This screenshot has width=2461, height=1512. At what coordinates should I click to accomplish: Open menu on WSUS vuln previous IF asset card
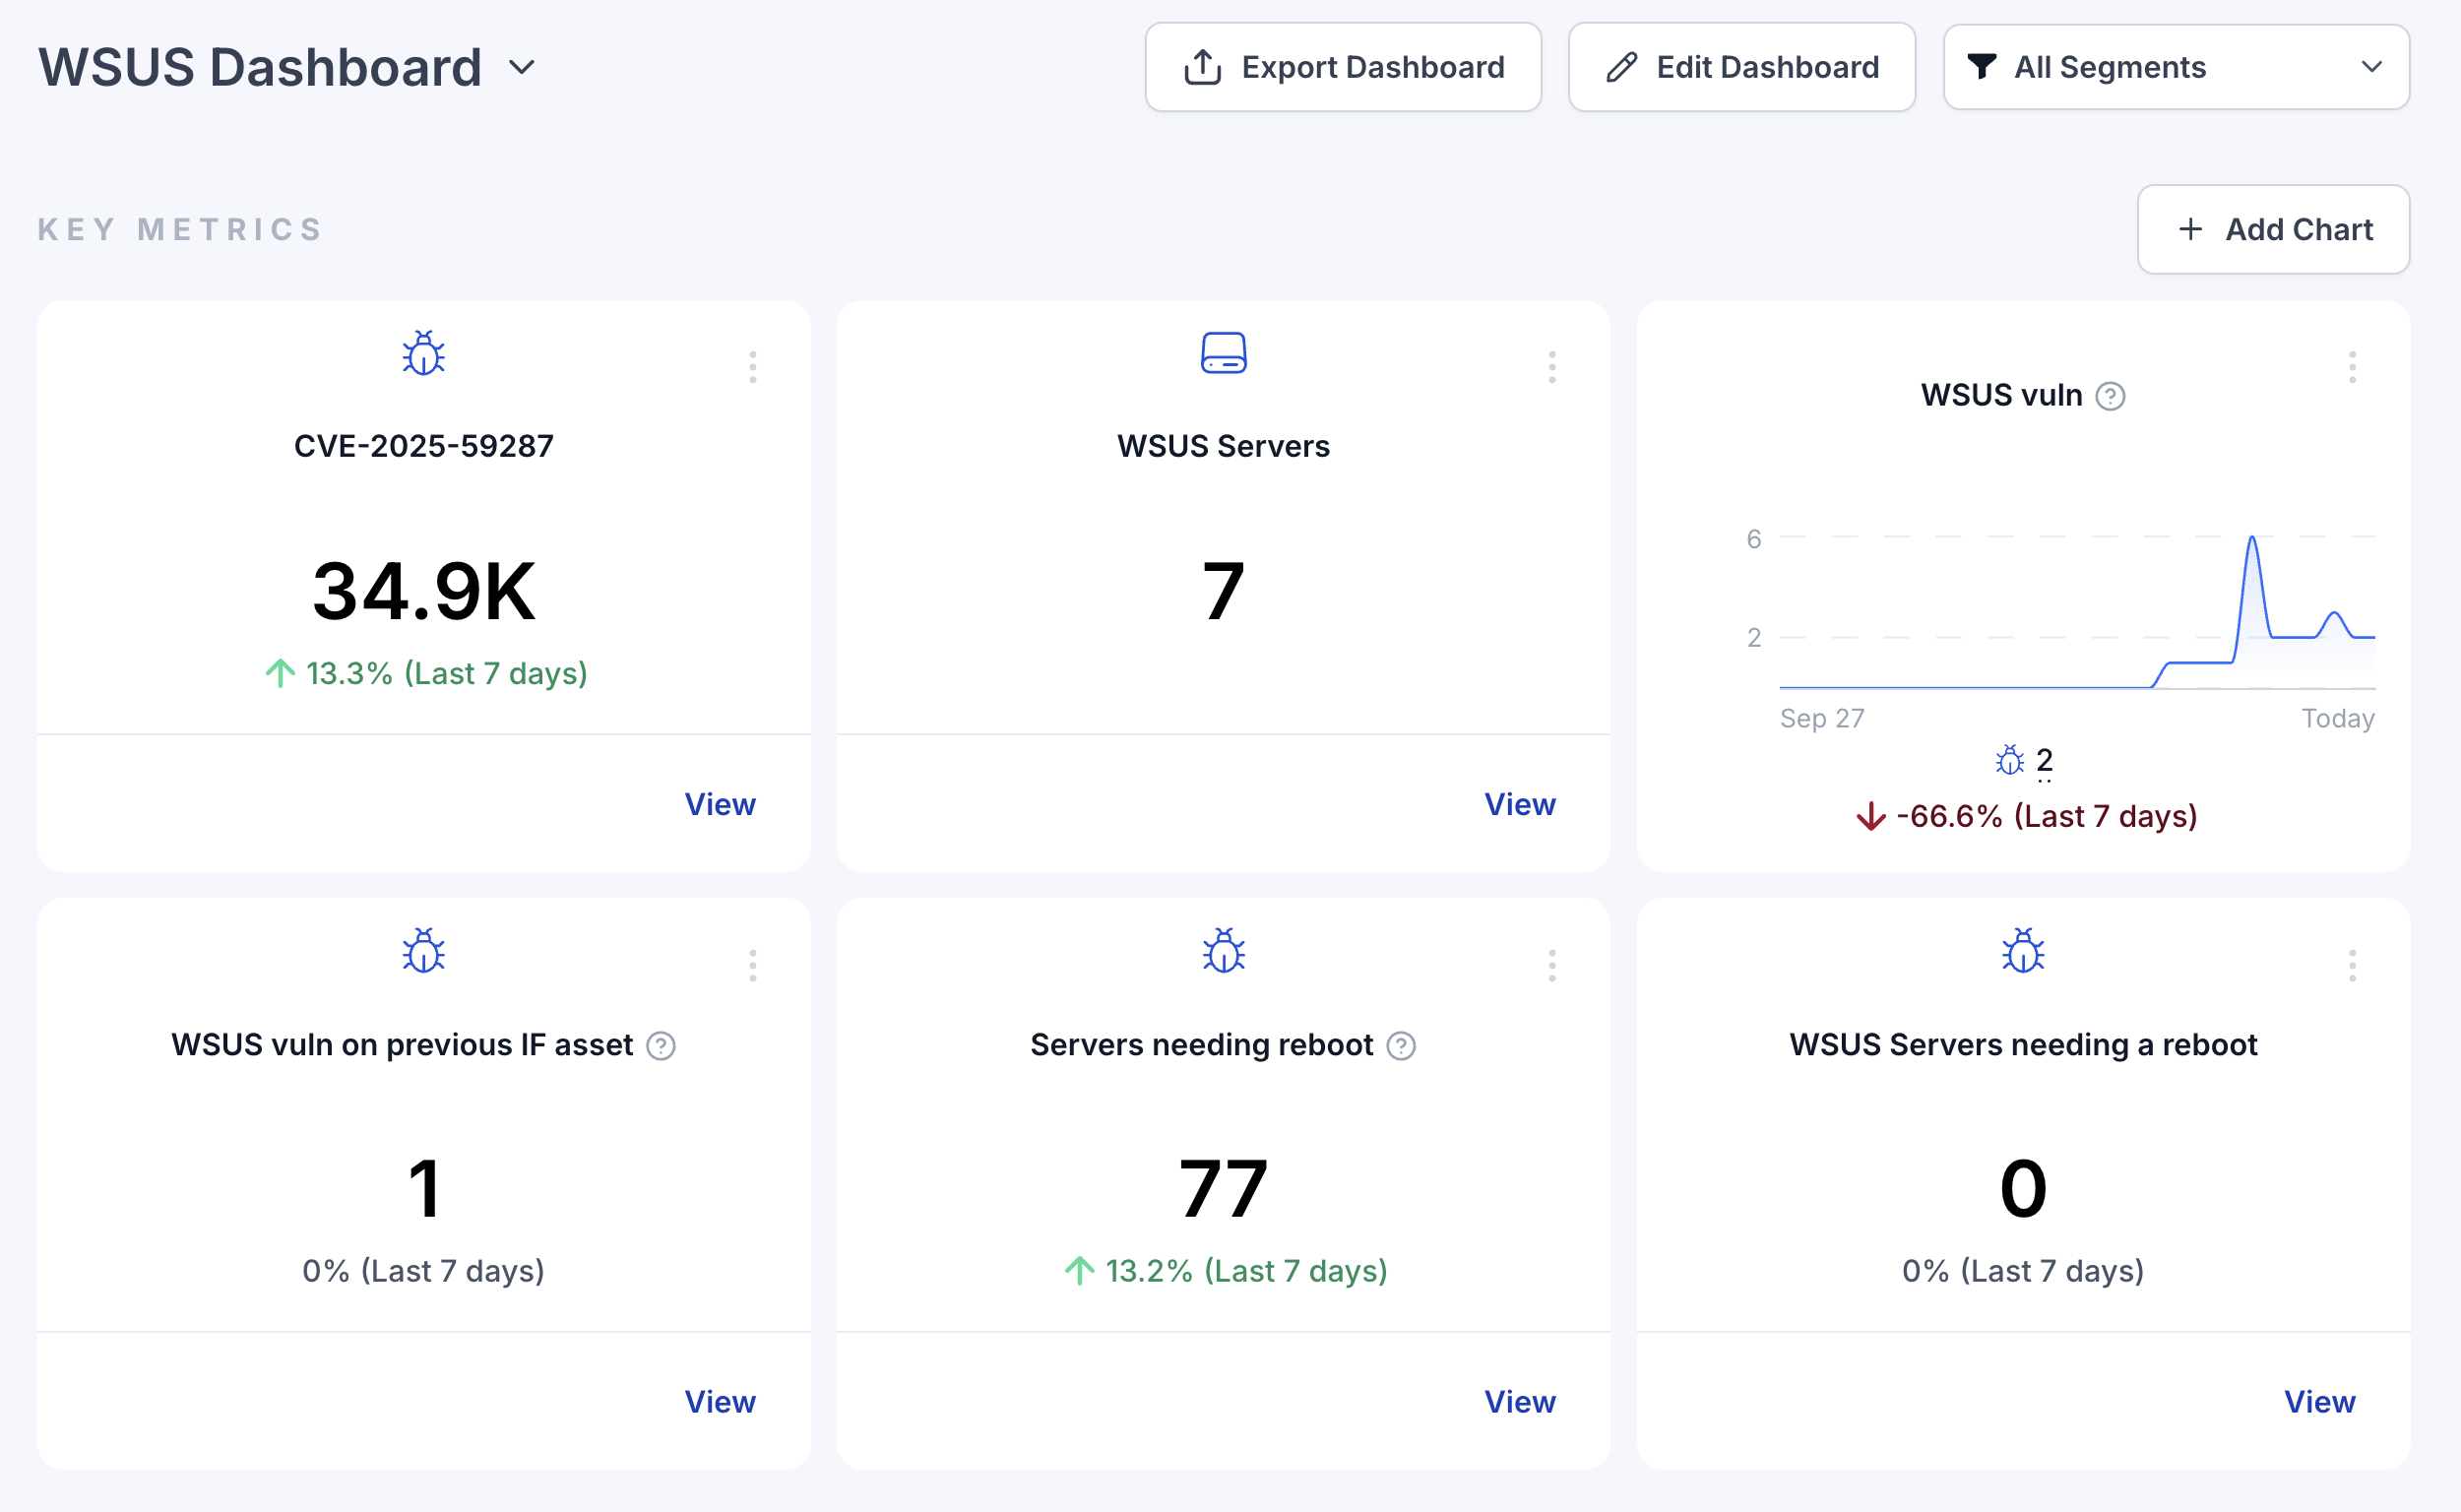(753, 966)
